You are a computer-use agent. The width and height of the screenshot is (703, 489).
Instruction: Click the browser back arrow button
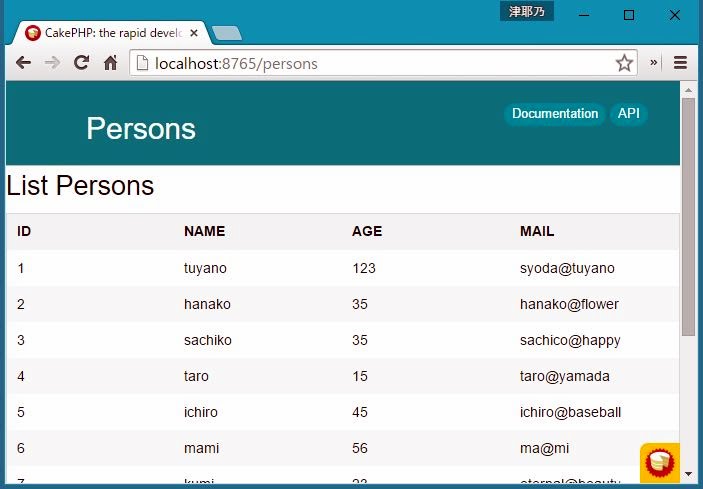[x=23, y=63]
